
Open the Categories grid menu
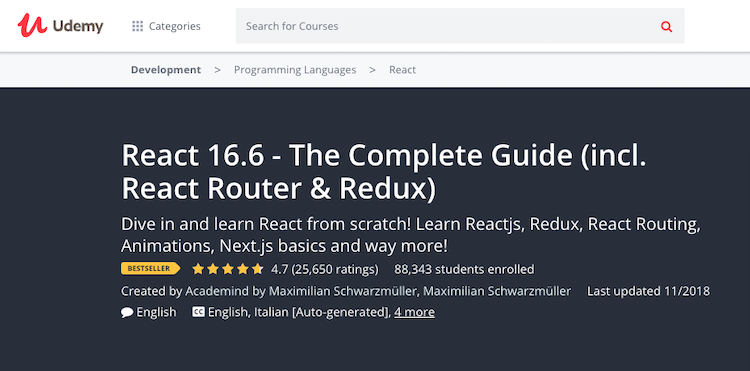click(x=137, y=26)
